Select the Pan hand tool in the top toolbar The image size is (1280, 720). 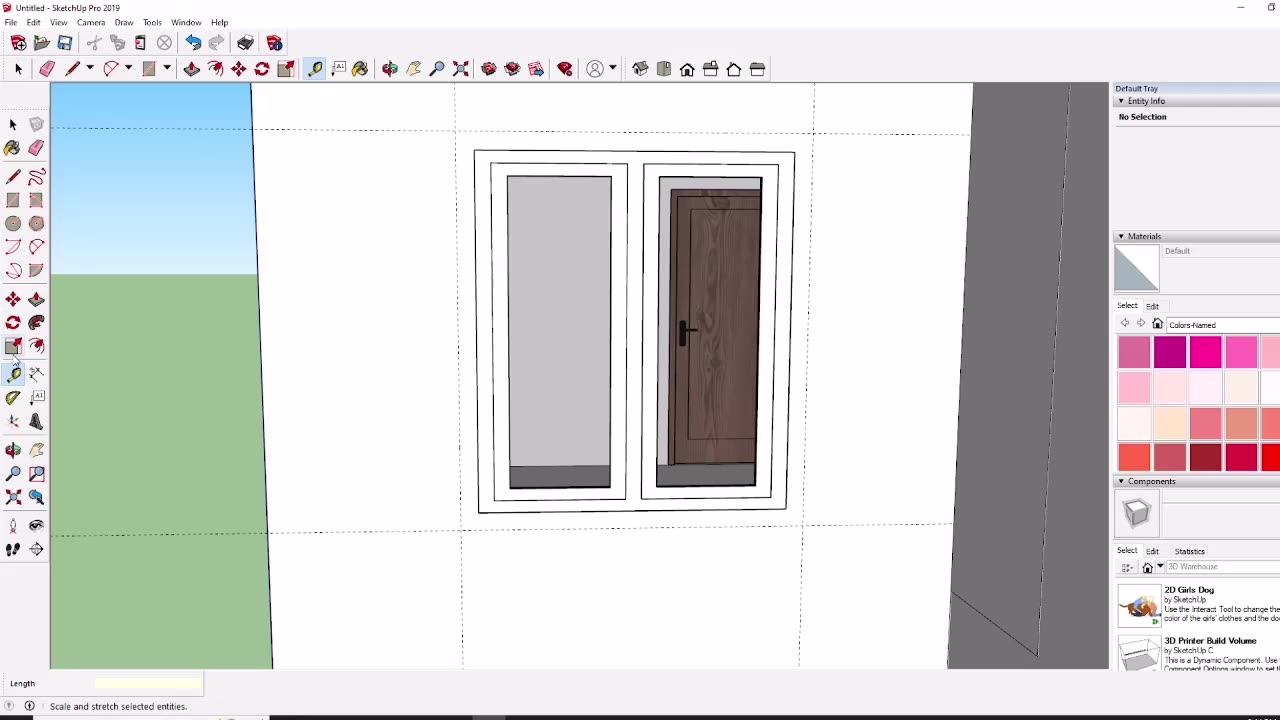[413, 69]
